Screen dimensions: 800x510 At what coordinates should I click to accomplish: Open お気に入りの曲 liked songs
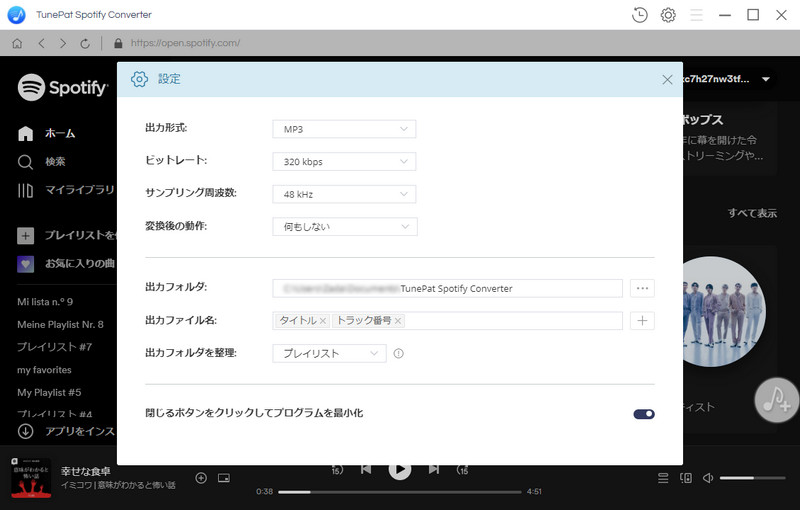67,264
